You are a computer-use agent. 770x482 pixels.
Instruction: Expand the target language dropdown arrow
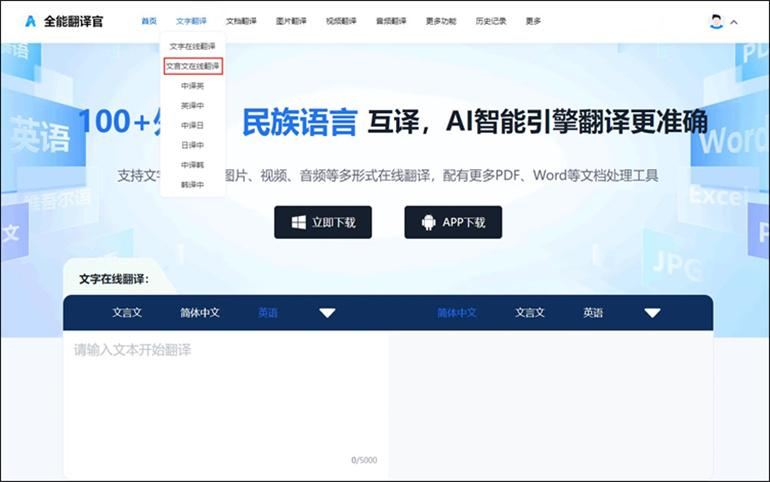click(x=652, y=313)
